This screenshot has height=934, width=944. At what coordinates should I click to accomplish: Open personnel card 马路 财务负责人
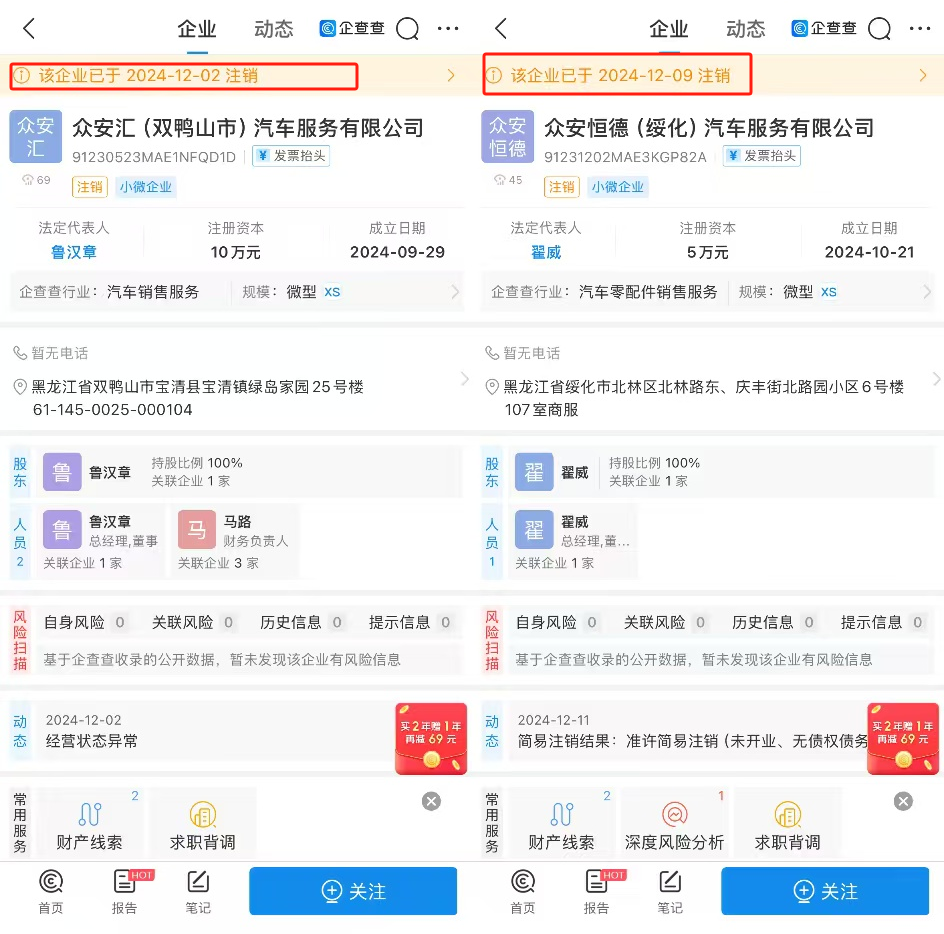pyautogui.click(x=235, y=541)
